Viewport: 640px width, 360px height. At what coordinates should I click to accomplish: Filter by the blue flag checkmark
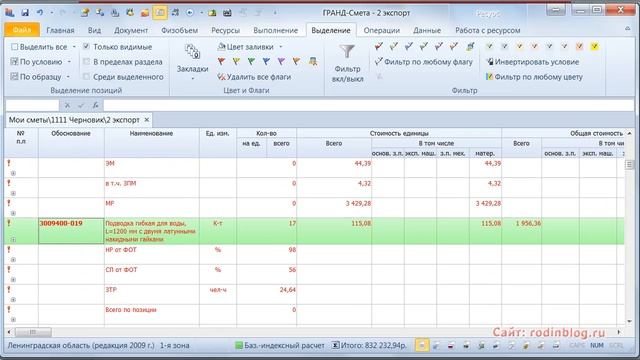pyautogui.click(x=409, y=47)
